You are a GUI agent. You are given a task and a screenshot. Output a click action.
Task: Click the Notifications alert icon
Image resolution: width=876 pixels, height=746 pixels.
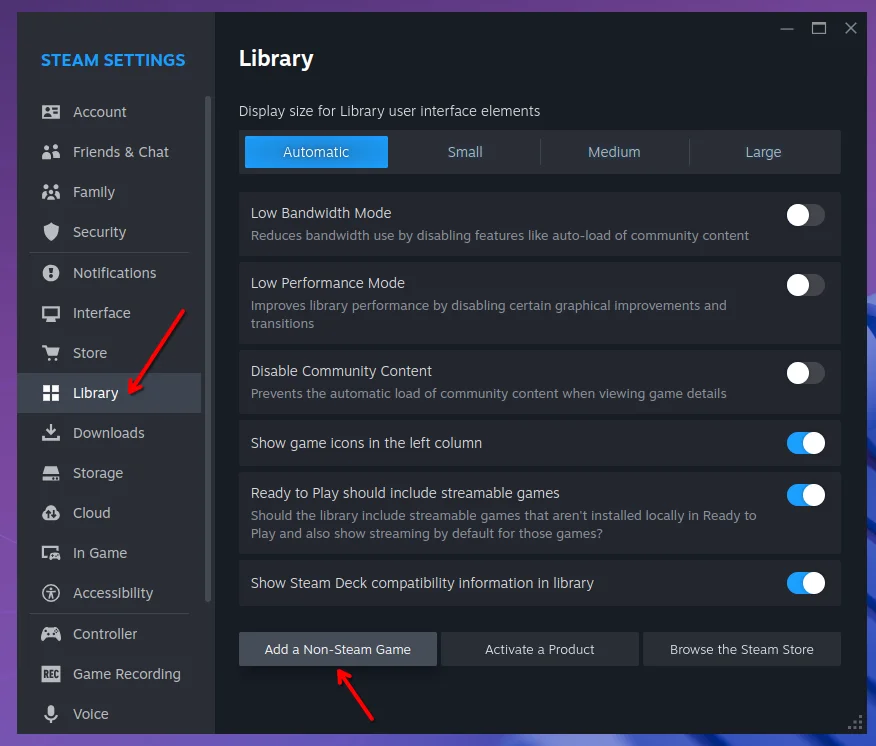51,273
